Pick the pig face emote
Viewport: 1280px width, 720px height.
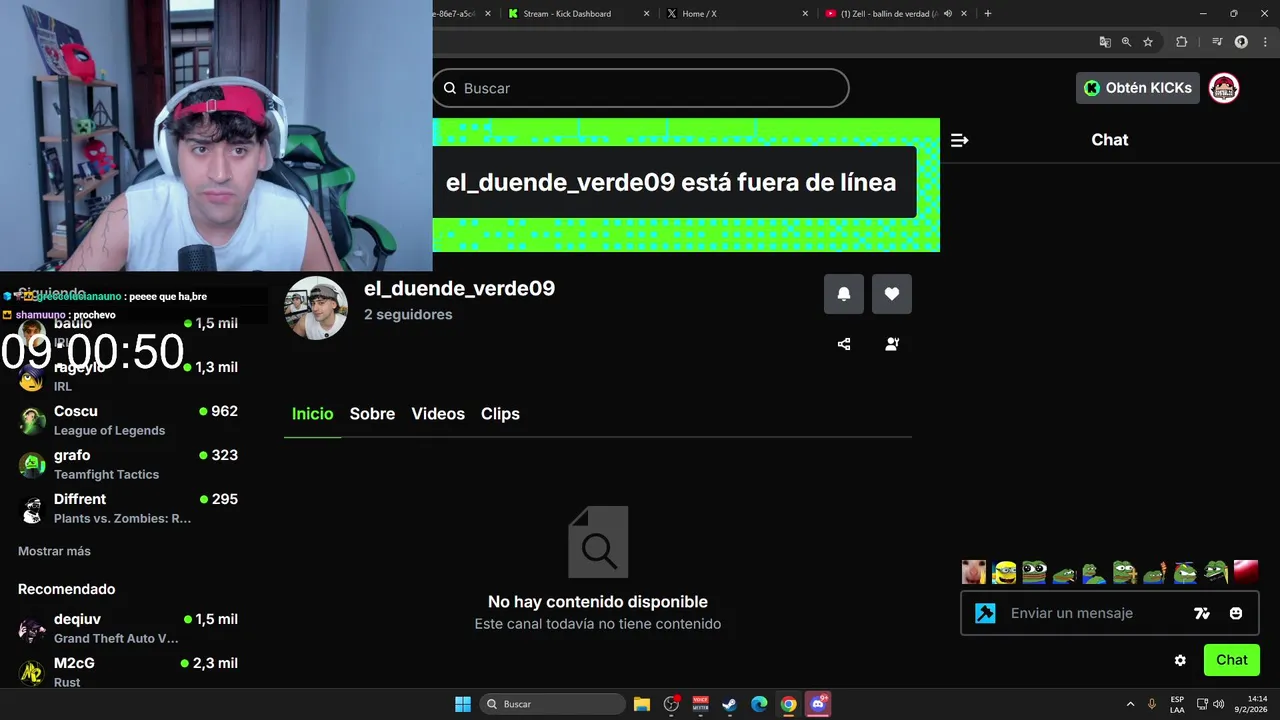point(974,572)
